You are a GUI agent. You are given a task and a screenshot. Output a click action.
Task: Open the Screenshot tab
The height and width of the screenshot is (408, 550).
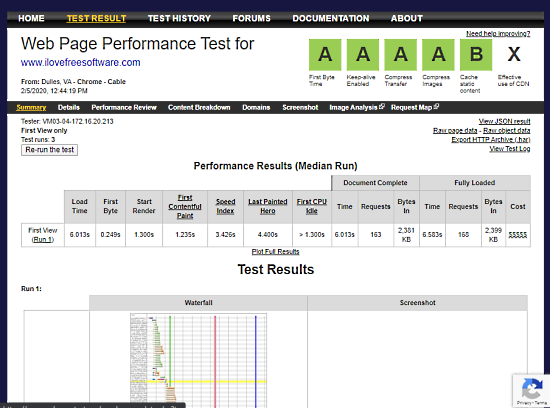tap(300, 107)
